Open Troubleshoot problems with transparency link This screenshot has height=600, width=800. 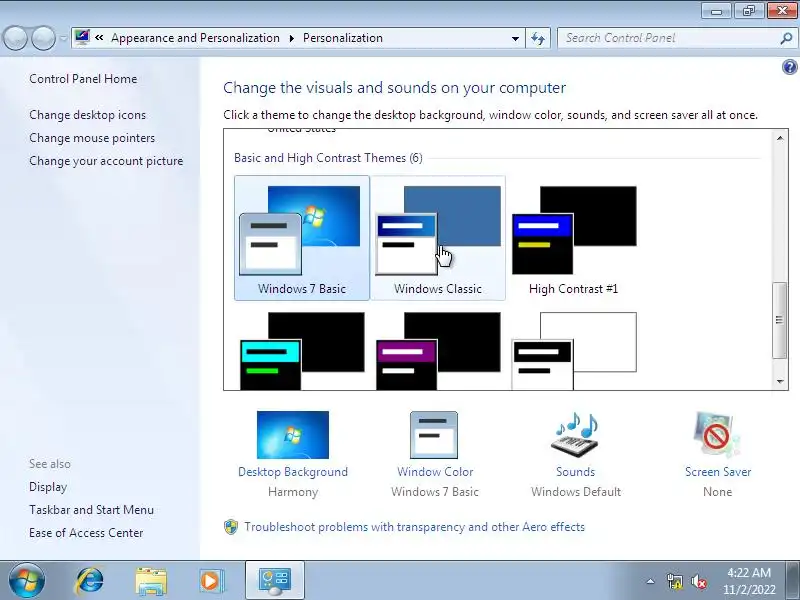414,527
